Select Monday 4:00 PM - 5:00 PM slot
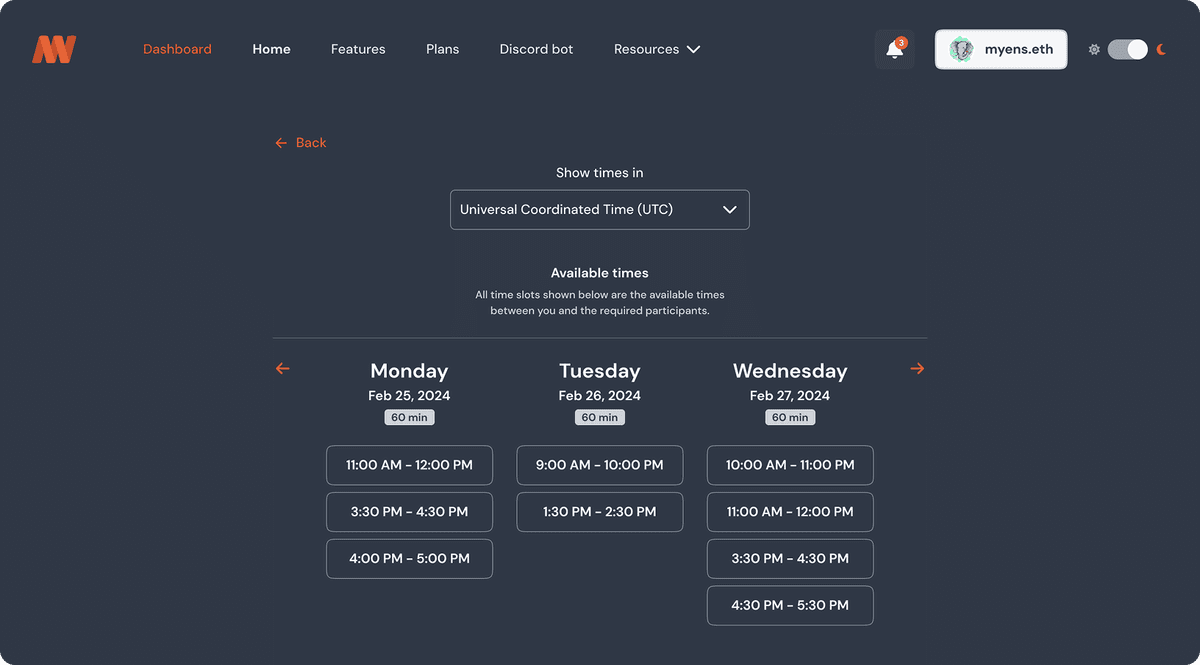This screenshot has height=665, width=1200. (409, 558)
